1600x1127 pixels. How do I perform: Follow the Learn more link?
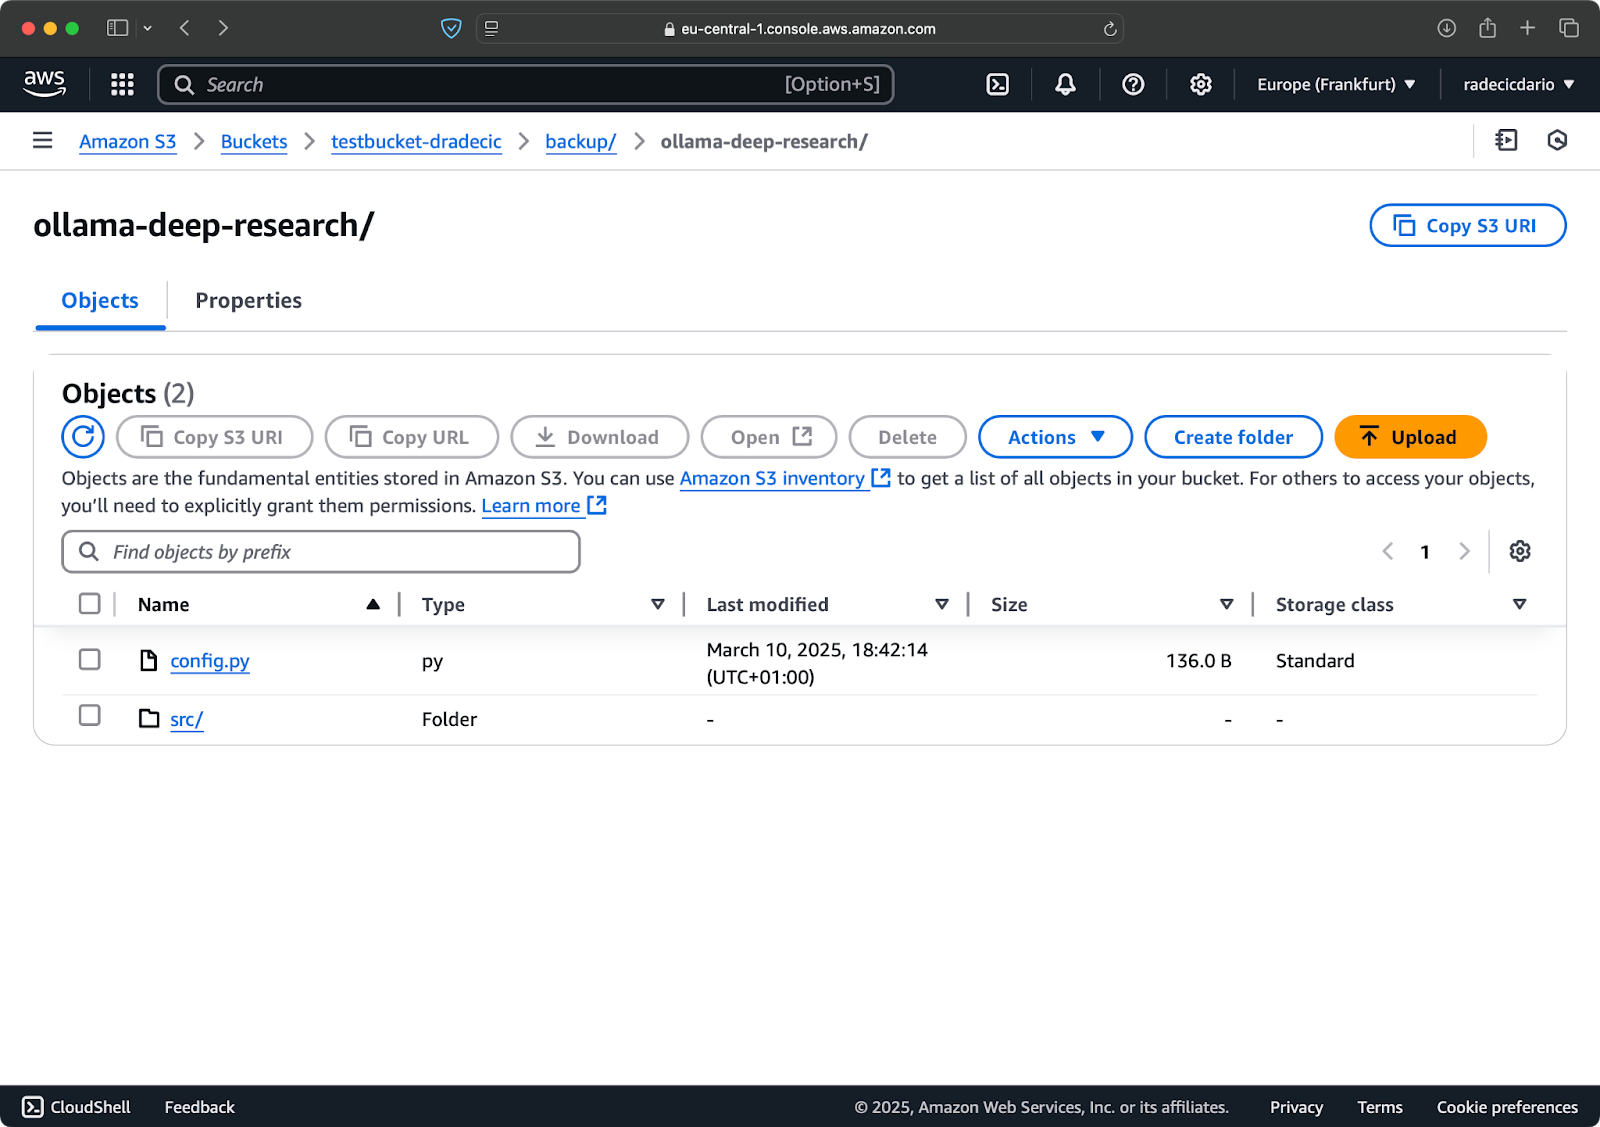(x=543, y=505)
